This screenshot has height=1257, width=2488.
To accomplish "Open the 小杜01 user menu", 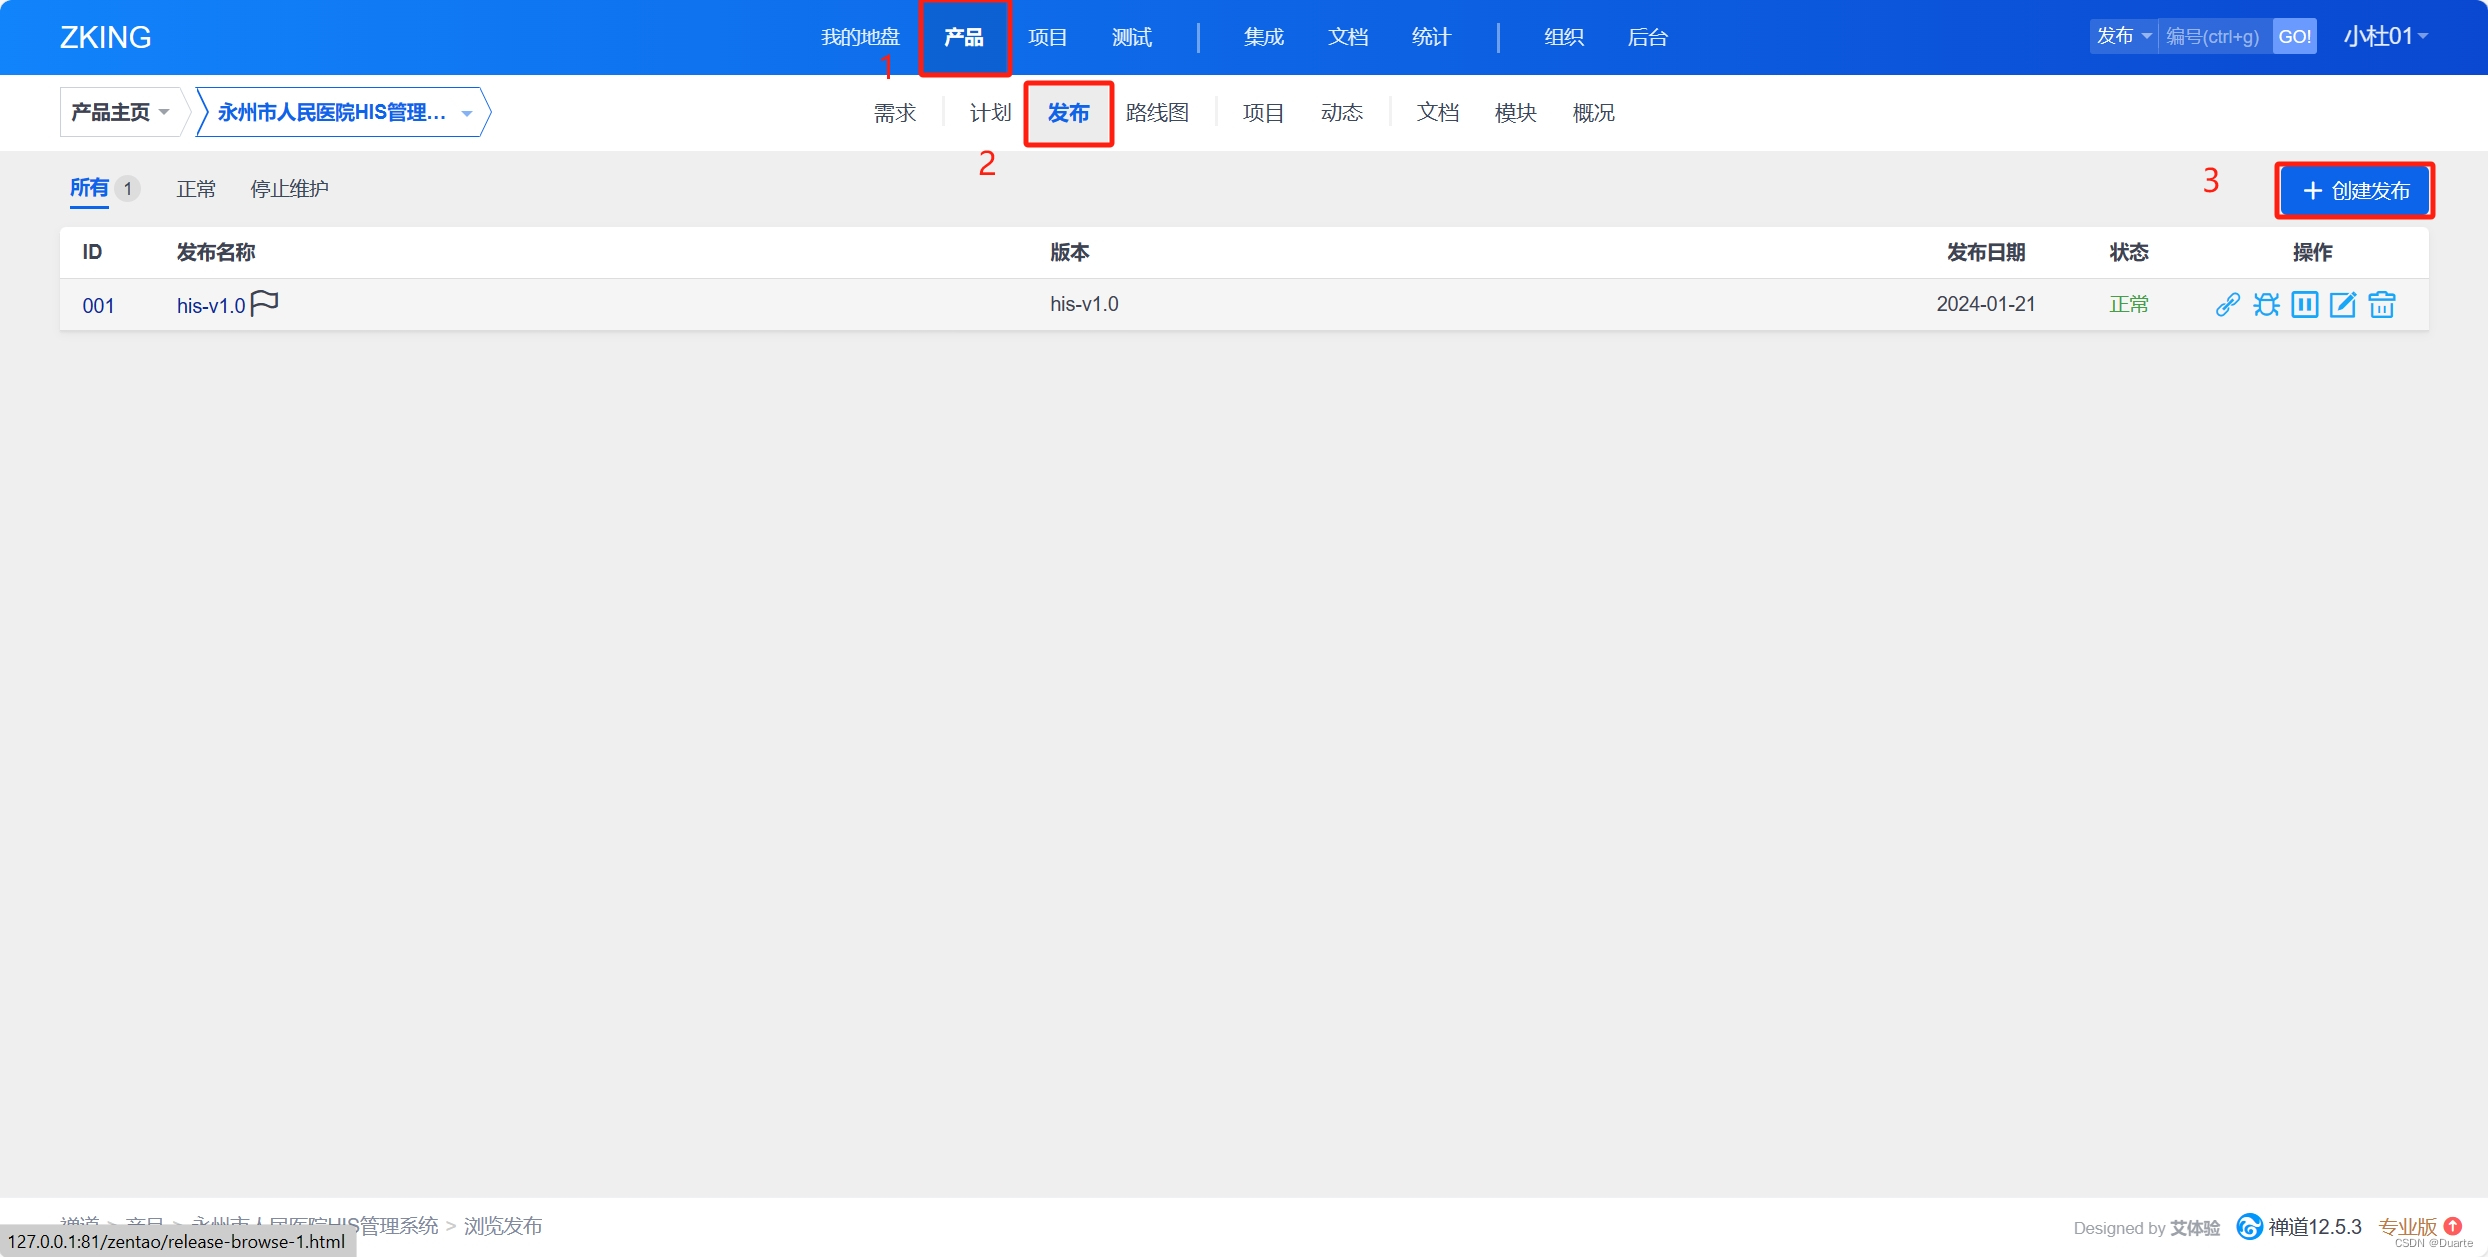I will [2385, 37].
